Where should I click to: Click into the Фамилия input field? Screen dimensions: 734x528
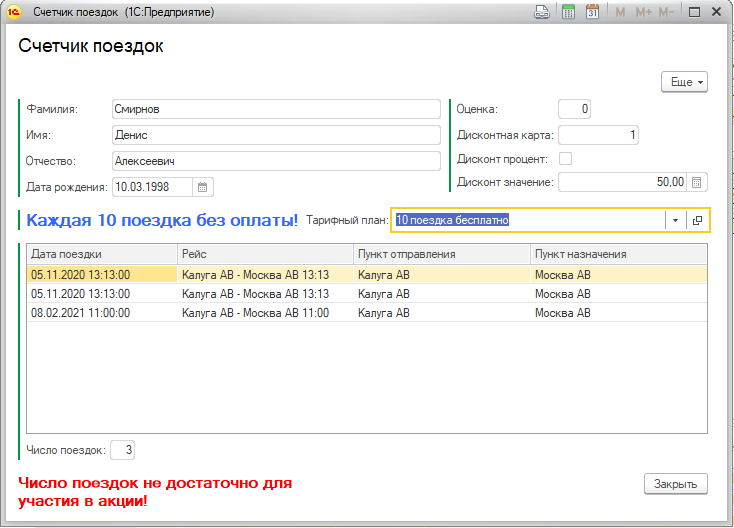click(x=276, y=109)
